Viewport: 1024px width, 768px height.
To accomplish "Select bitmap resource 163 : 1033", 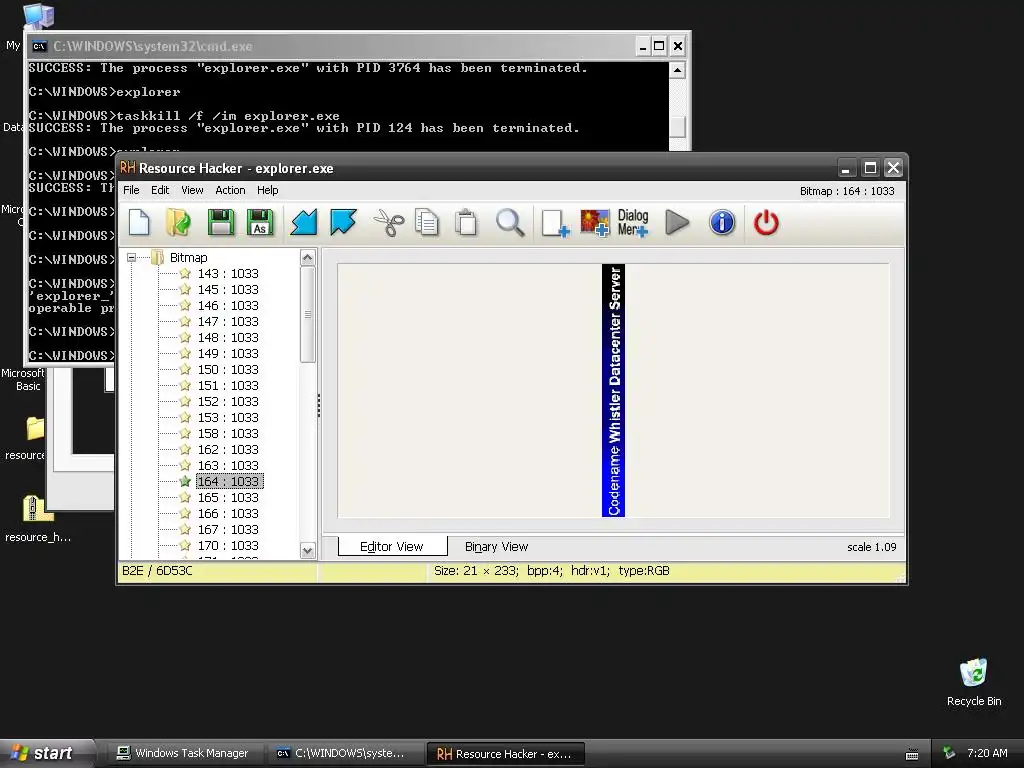I will pyautogui.click(x=228, y=466).
